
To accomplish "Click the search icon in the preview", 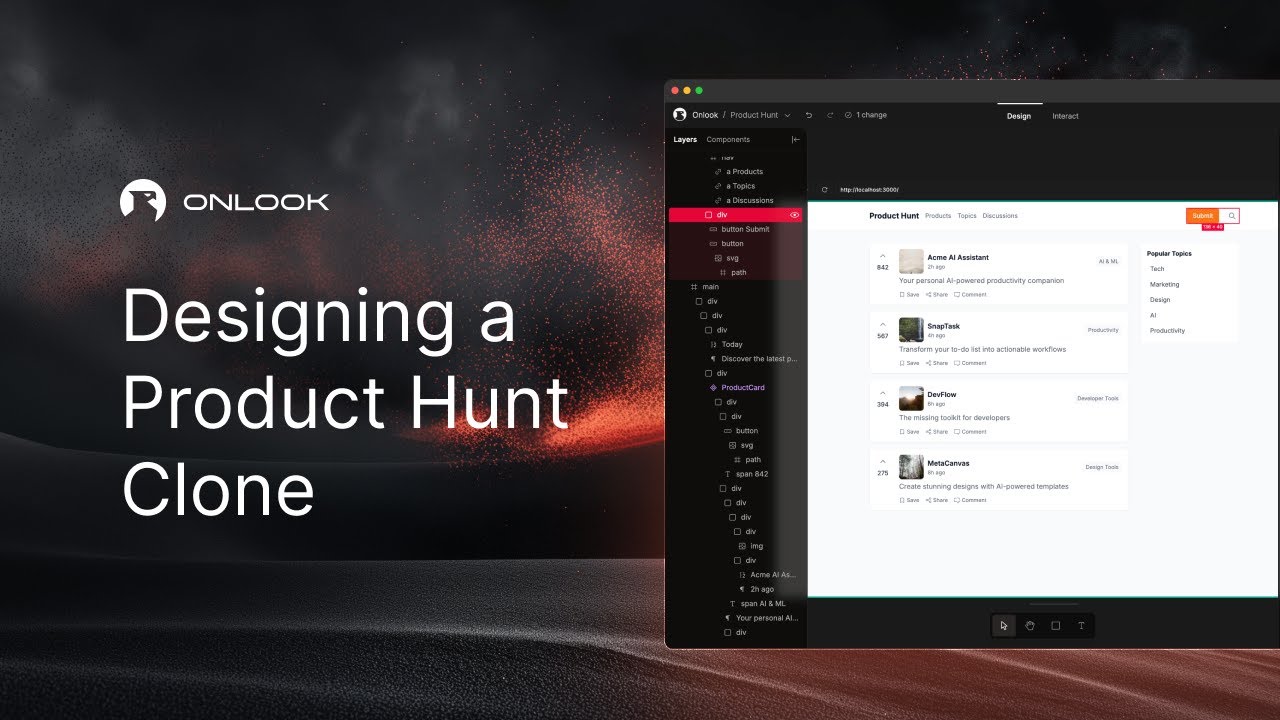I will point(1232,216).
